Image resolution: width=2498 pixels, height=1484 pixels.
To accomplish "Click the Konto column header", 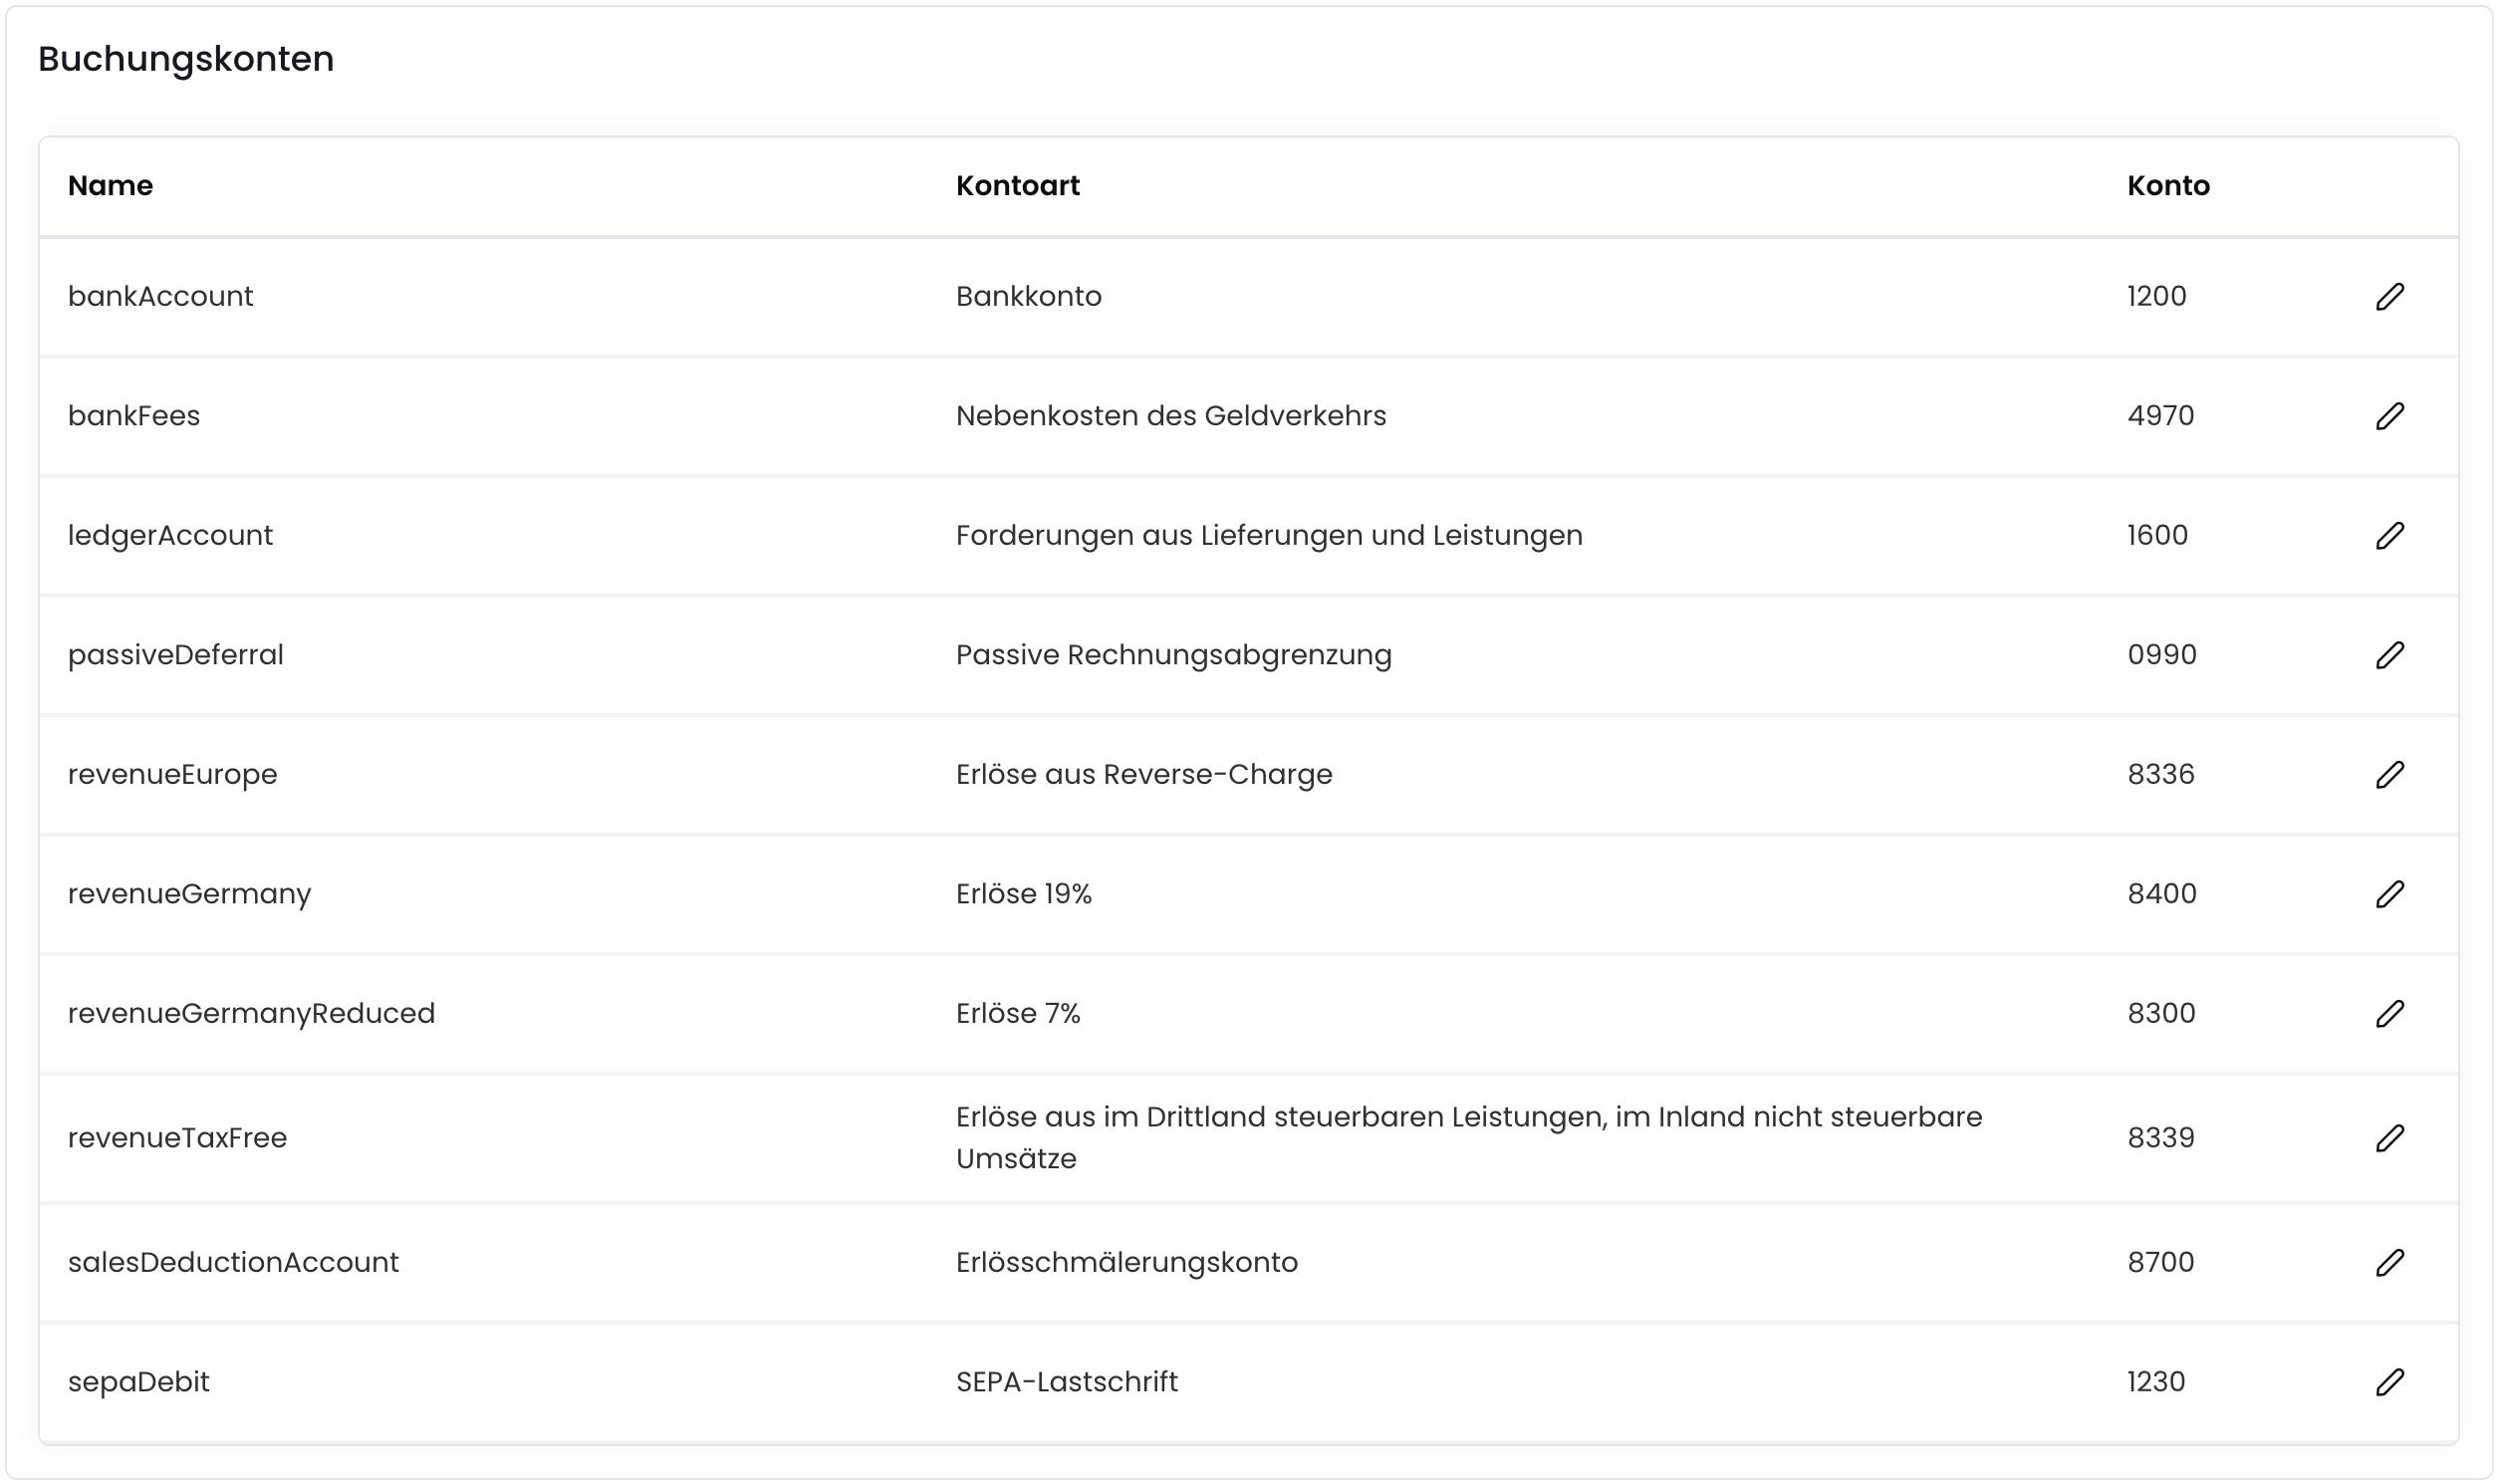I will 2167,186.
